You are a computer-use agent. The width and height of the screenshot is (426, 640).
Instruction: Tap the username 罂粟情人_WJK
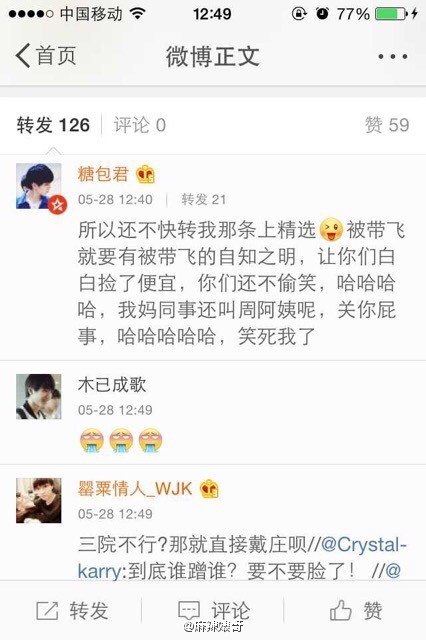[x=135, y=488]
